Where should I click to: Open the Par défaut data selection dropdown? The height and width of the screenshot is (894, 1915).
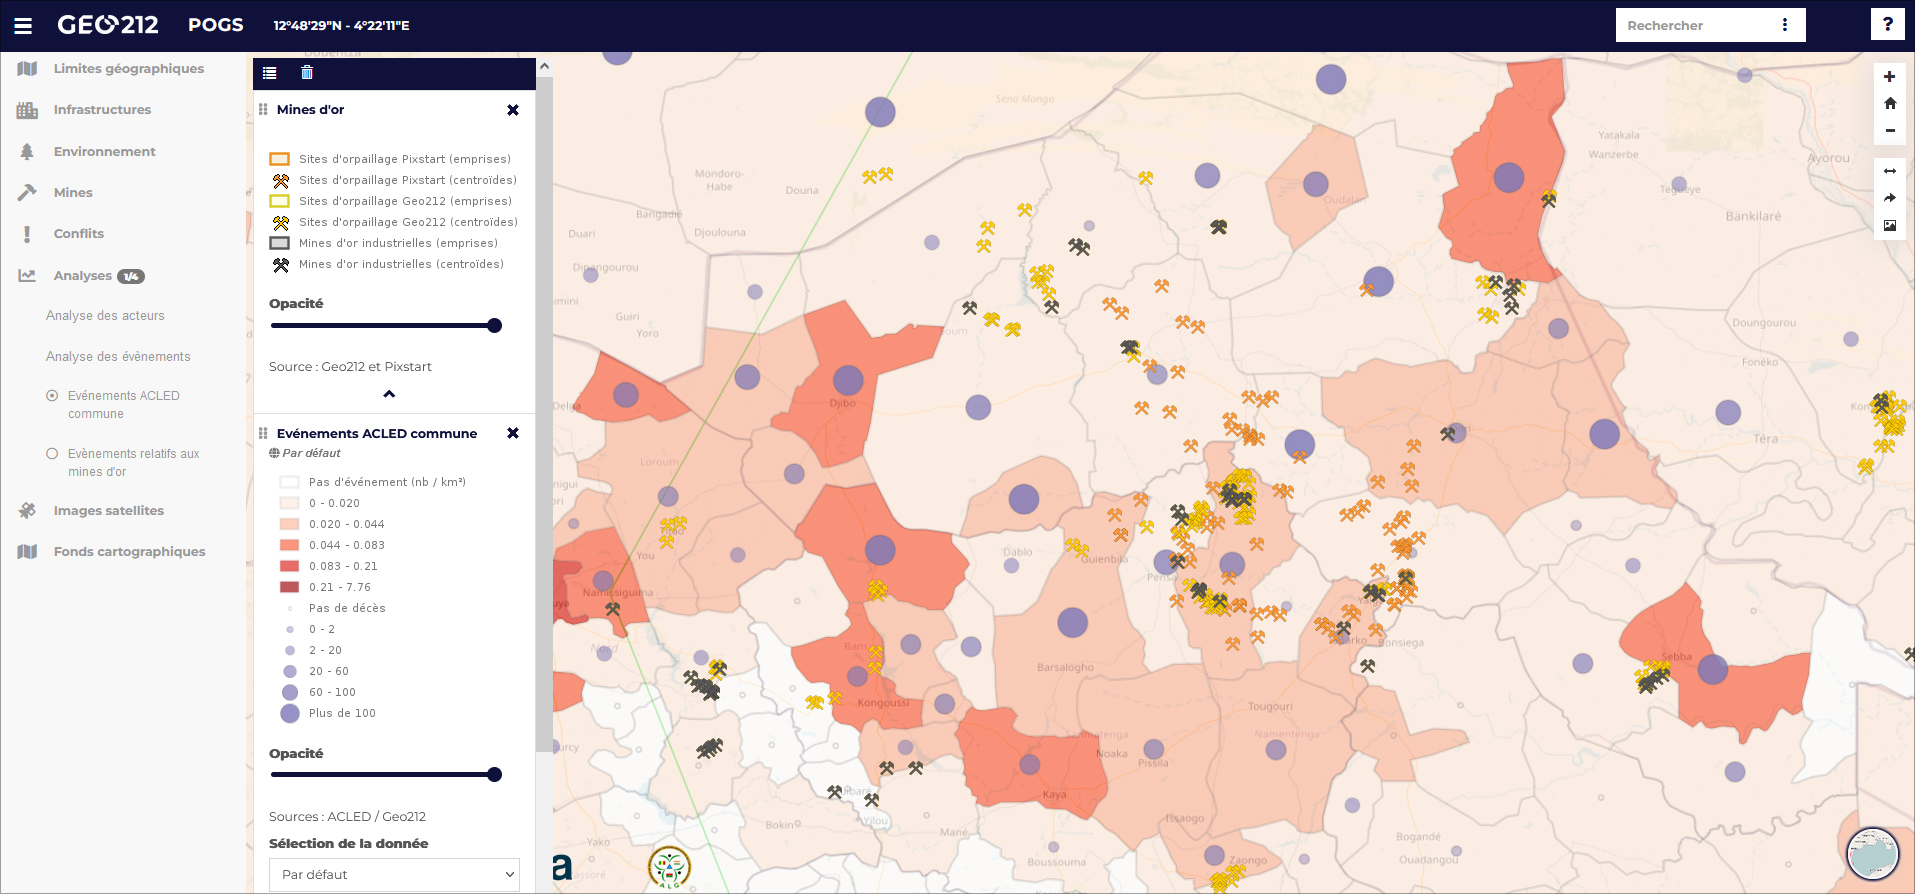coord(394,874)
